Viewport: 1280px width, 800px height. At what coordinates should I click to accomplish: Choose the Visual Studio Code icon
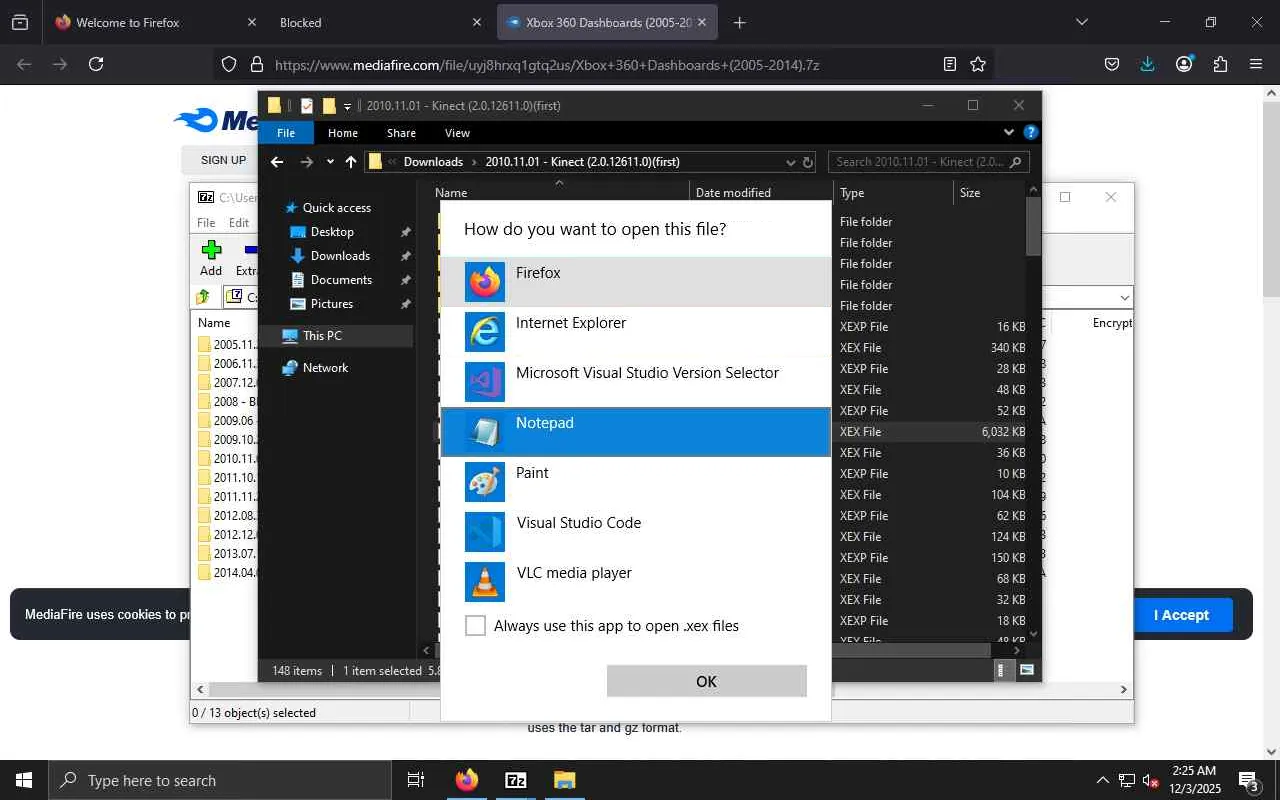tap(485, 532)
